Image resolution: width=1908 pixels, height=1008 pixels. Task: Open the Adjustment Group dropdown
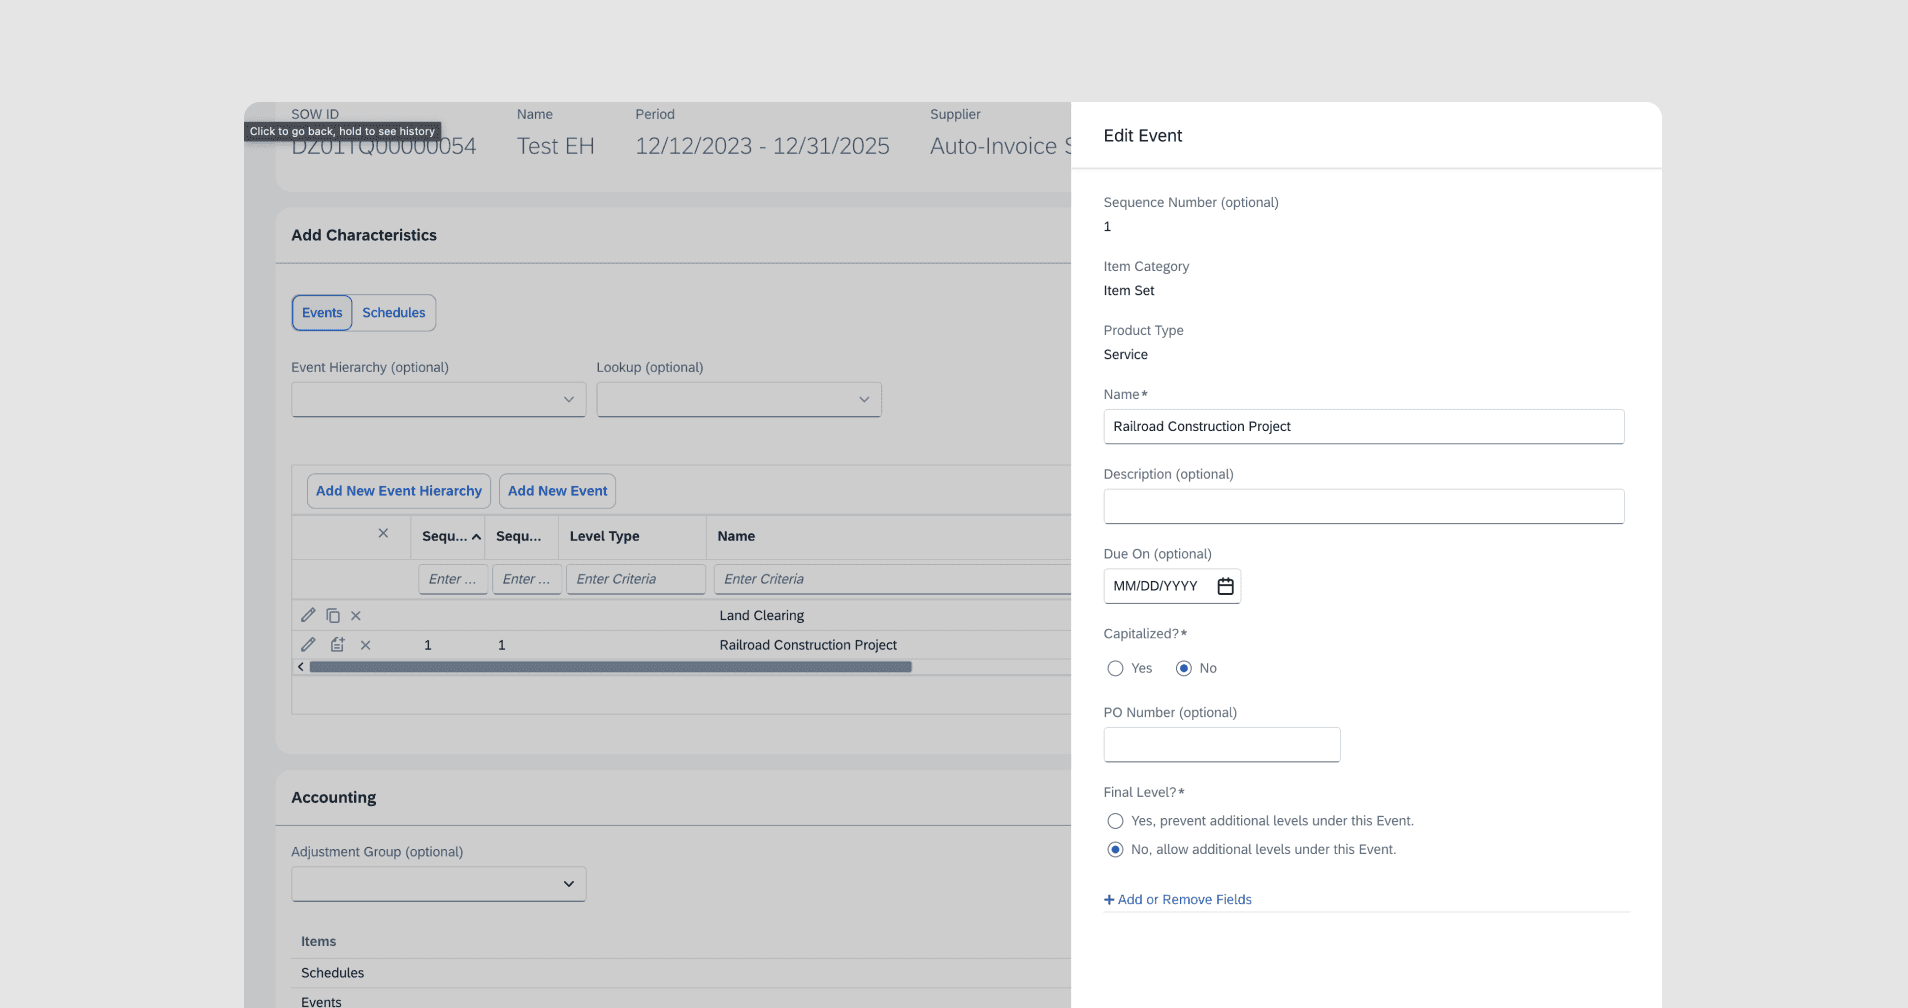click(x=438, y=884)
